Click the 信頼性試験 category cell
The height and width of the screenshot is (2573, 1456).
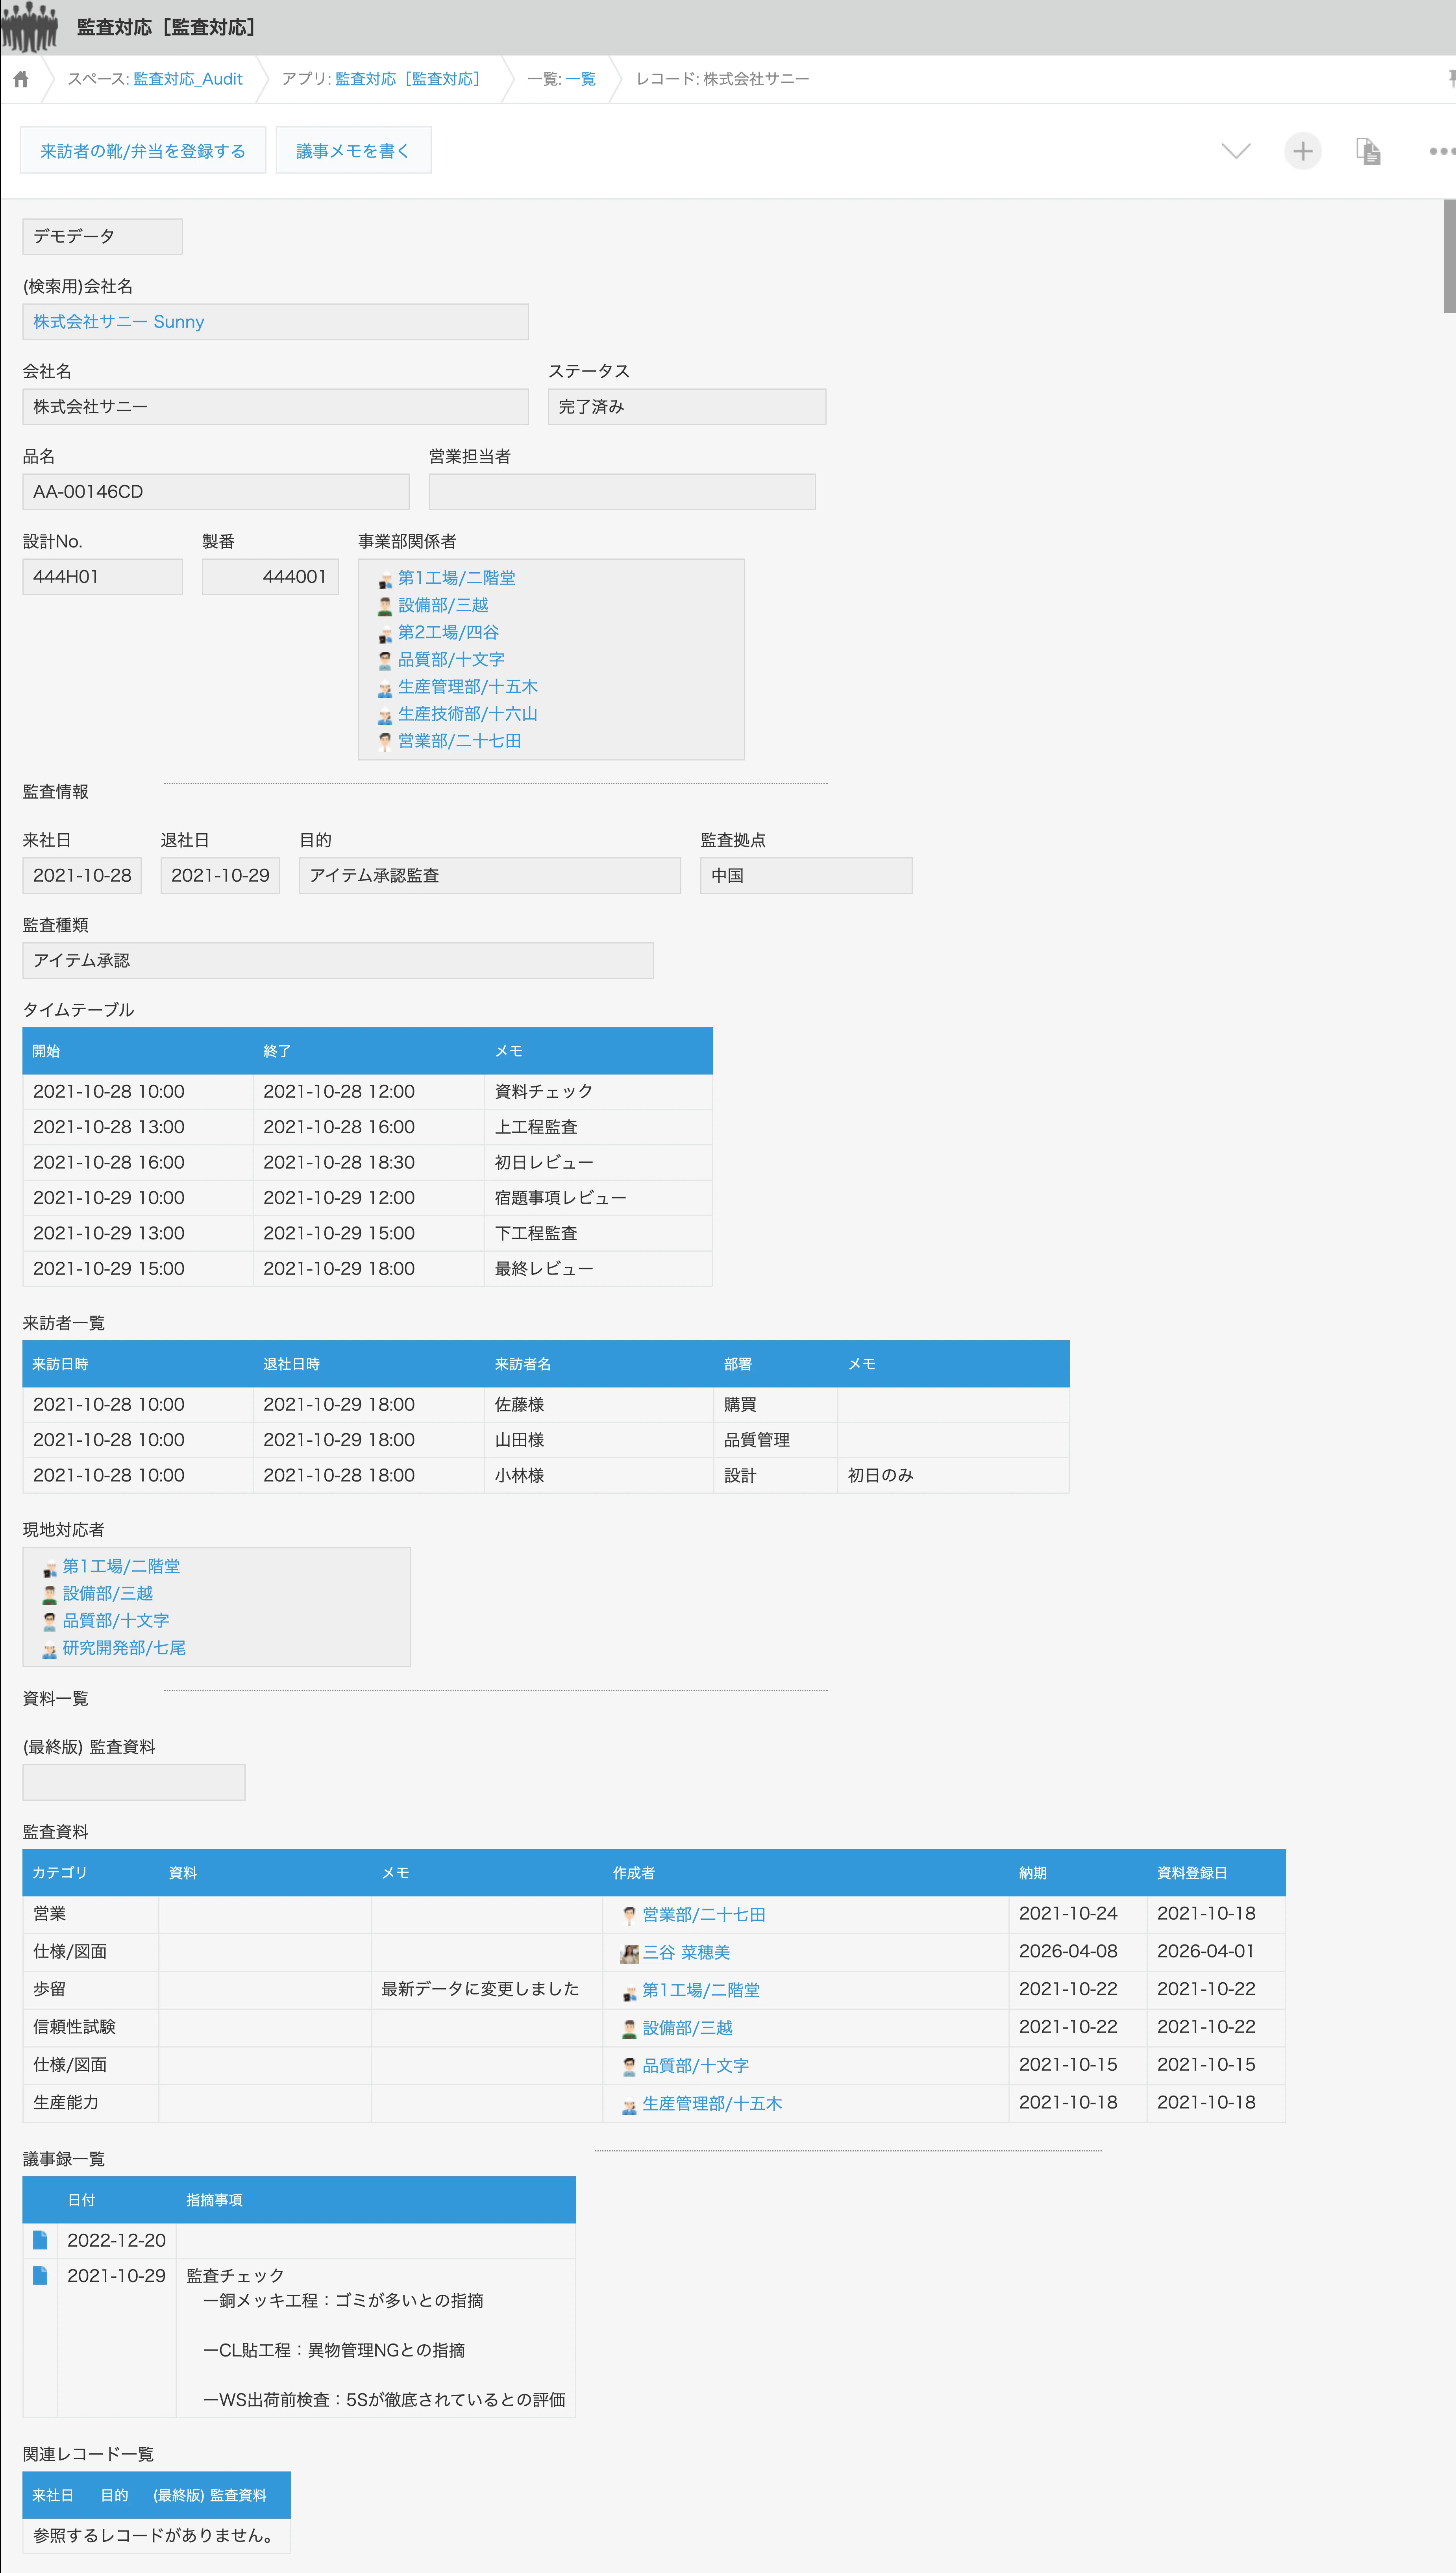(x=91, y=2027)
